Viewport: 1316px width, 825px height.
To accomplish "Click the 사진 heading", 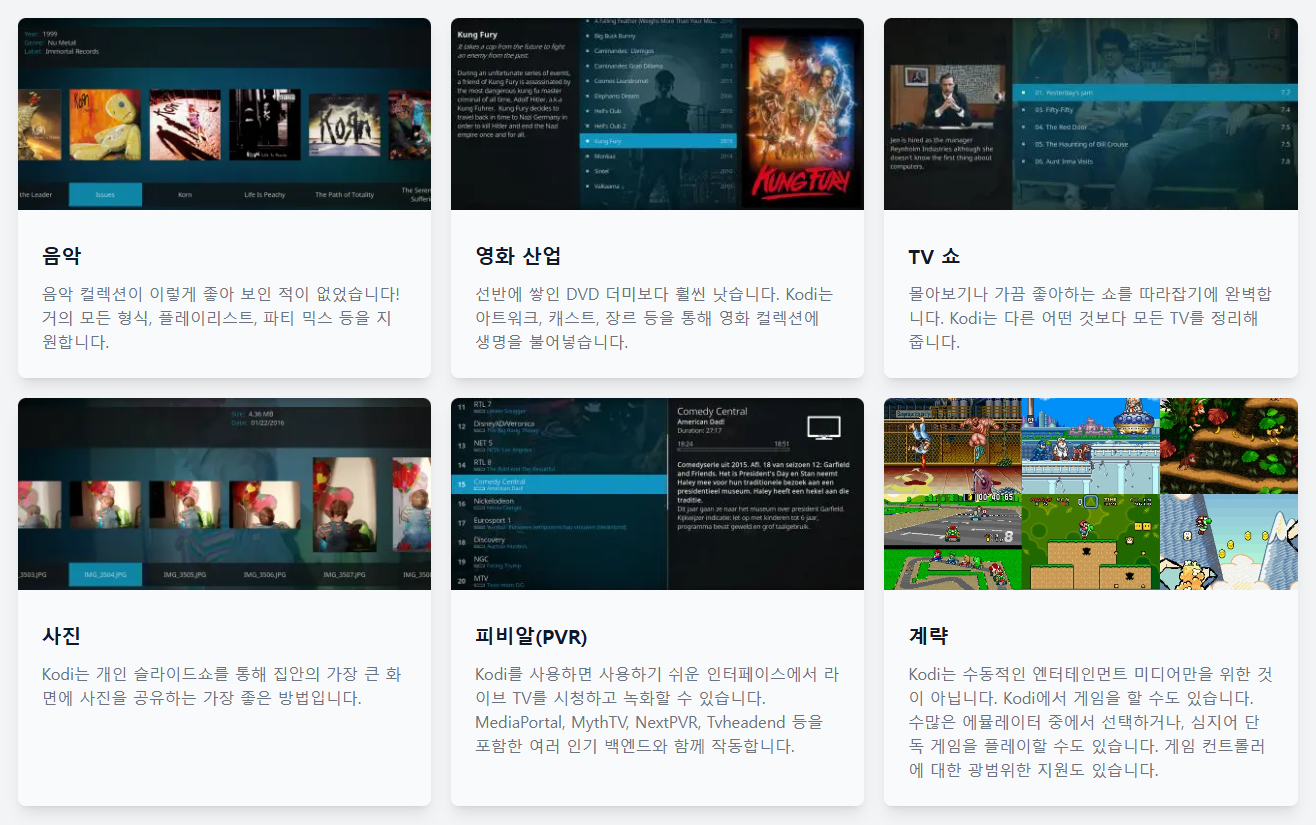I will [x=61, y=636].
